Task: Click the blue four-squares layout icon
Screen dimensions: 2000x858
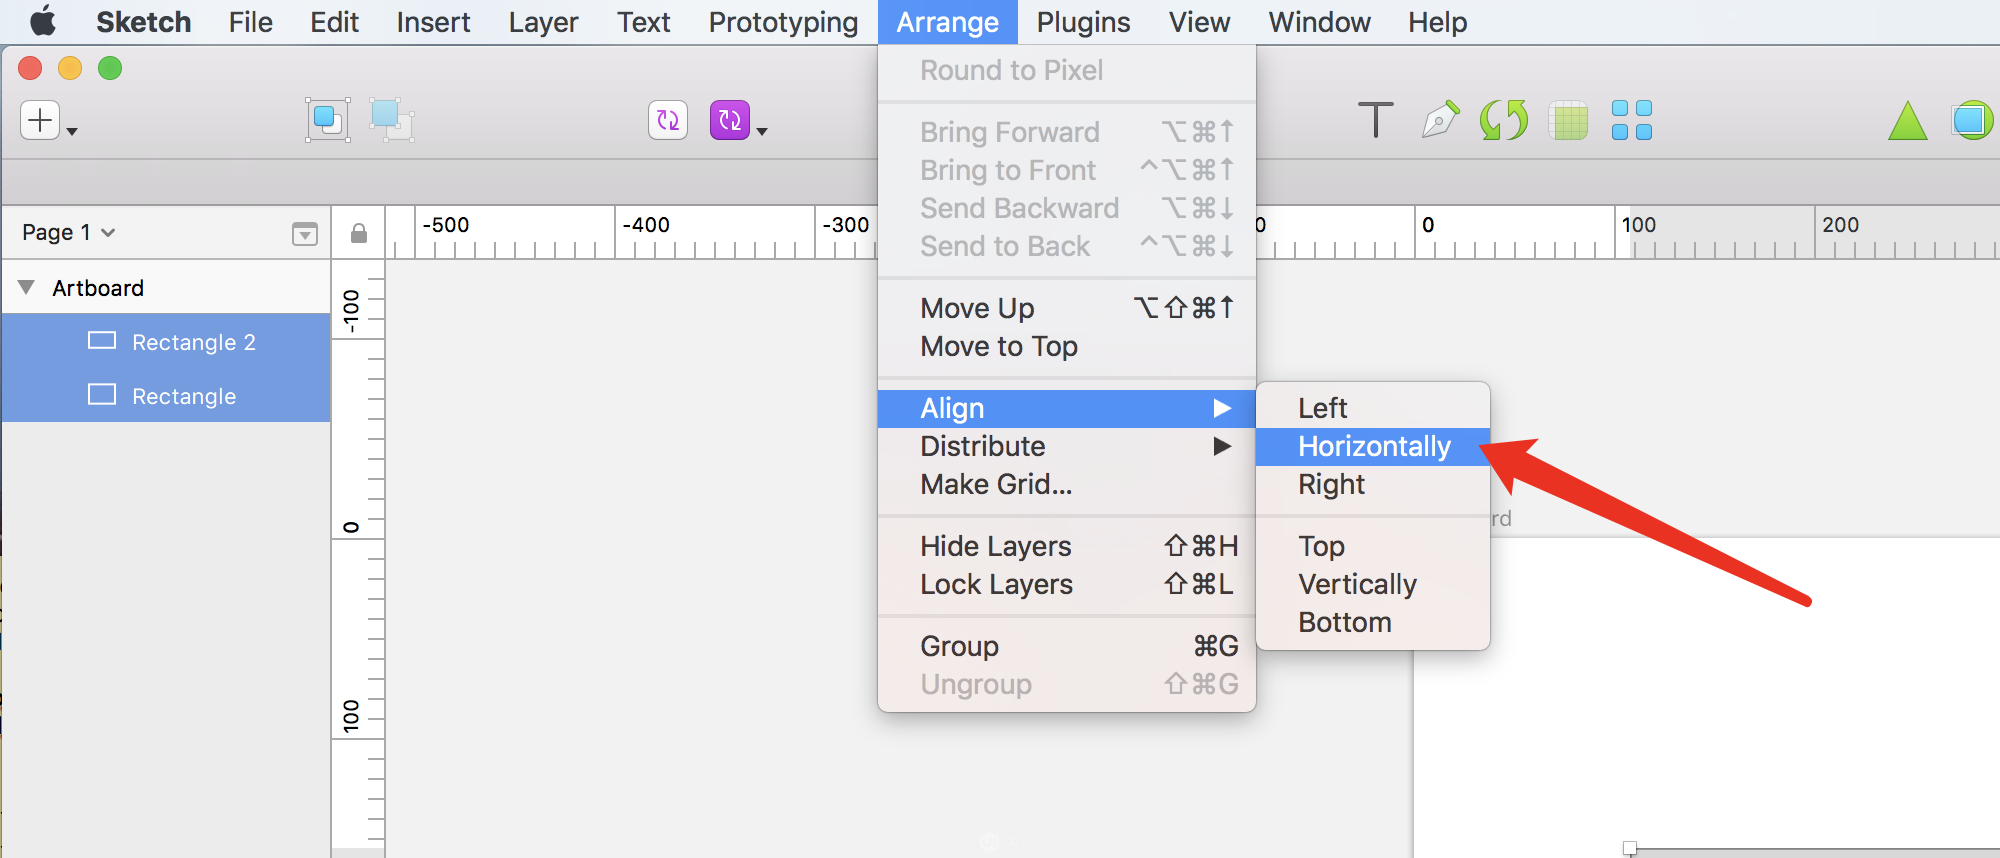Action: pyautogui.click(x=1632, y=120)
